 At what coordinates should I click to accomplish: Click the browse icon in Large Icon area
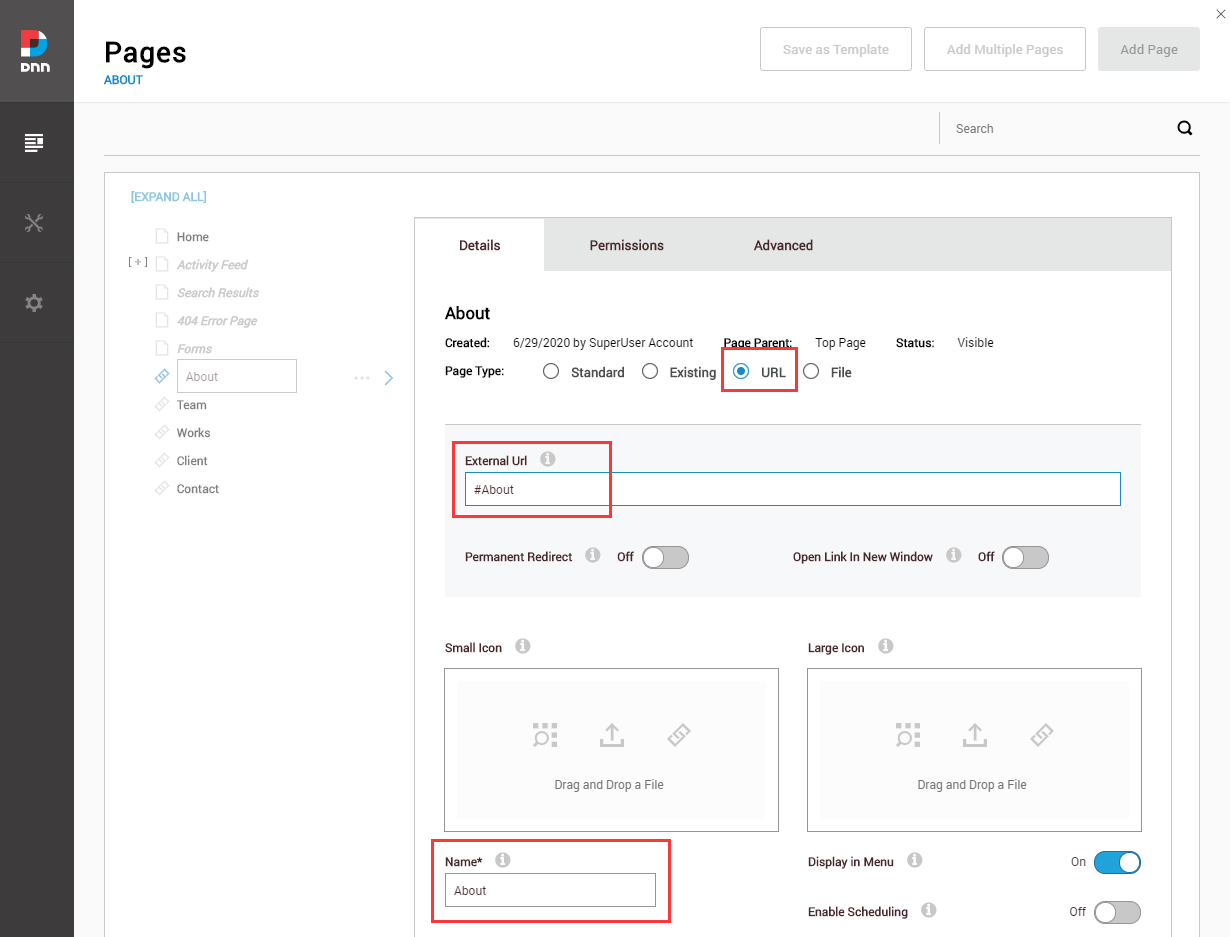coord(908,734)
